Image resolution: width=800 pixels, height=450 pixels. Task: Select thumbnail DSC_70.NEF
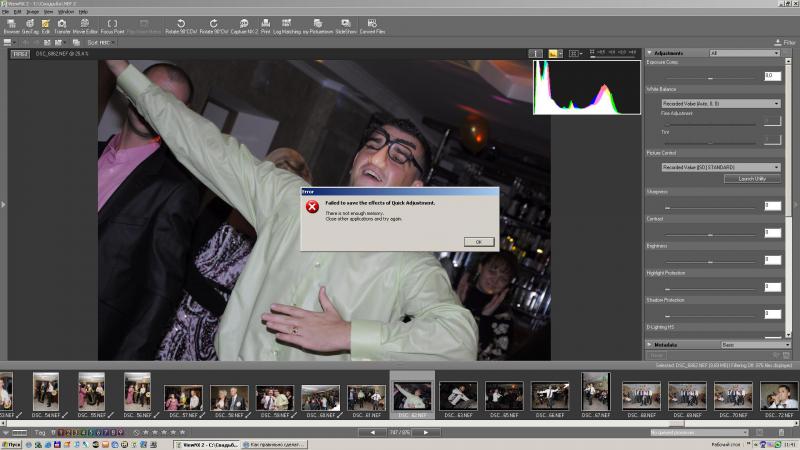733,396
